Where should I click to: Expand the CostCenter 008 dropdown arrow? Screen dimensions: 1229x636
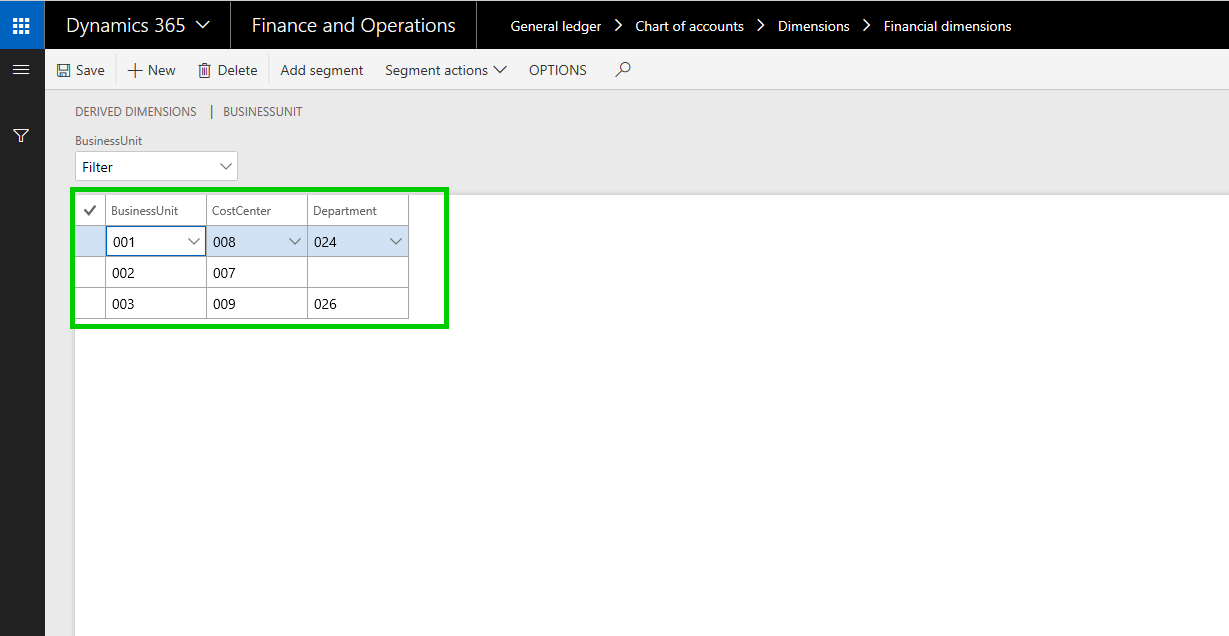click(295, 242)
